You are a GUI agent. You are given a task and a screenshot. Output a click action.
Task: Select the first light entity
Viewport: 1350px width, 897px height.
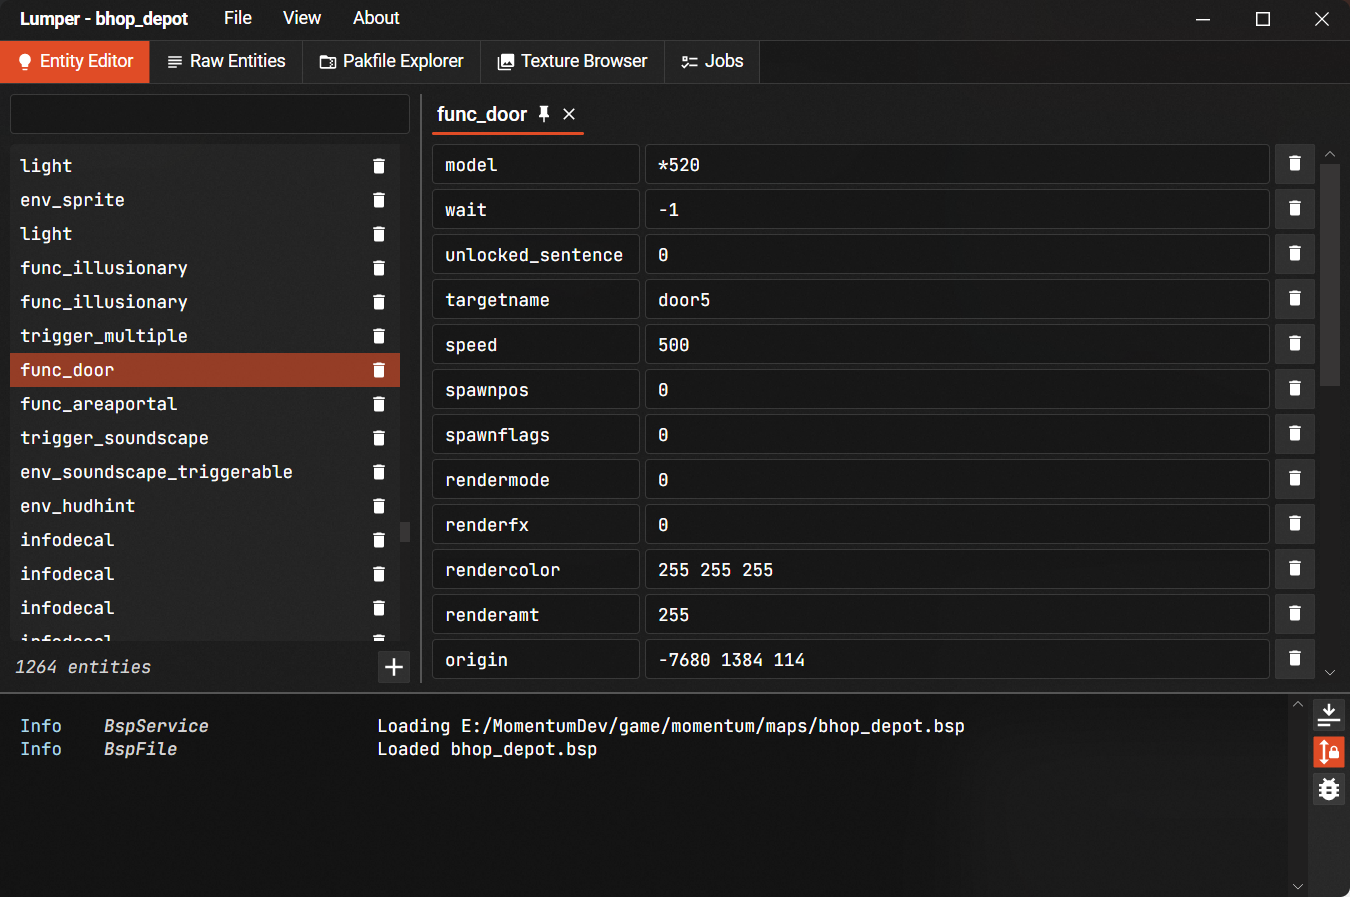pos(205,166)
